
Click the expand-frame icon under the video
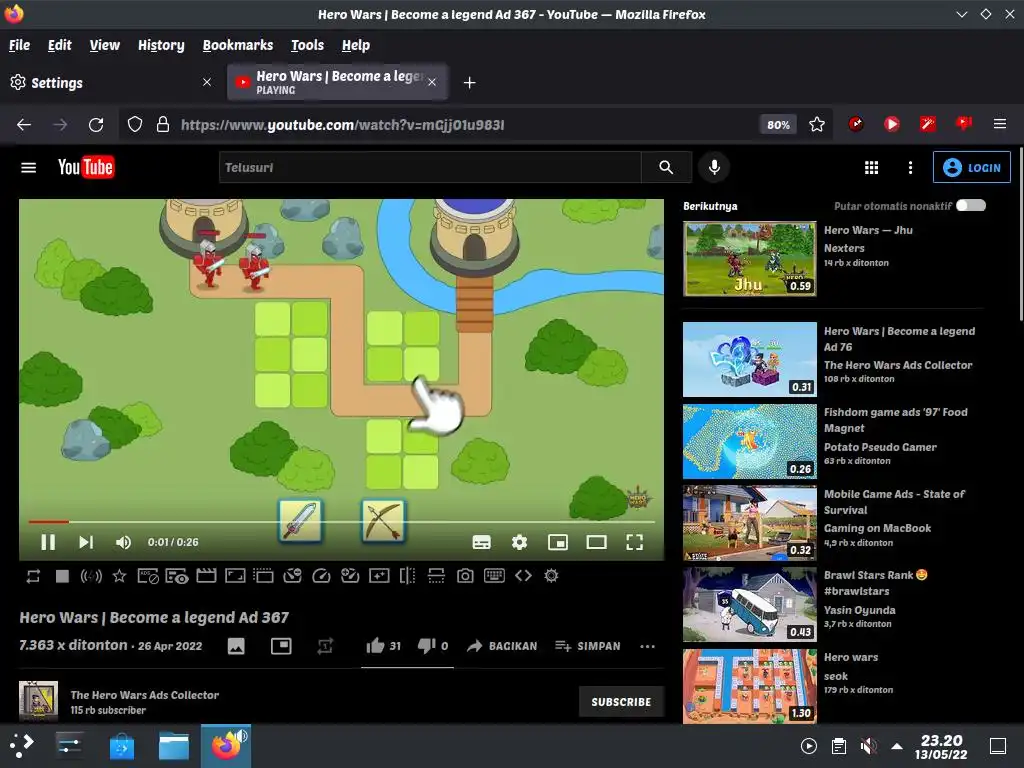235,576
